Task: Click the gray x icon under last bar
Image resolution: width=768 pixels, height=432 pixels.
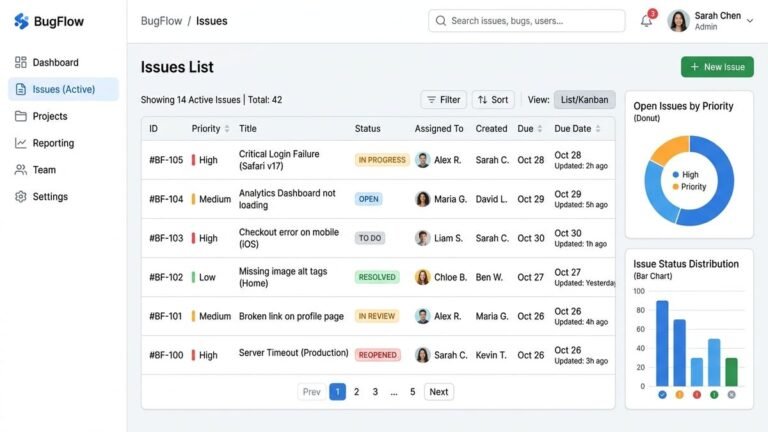Action: [731, 395]
